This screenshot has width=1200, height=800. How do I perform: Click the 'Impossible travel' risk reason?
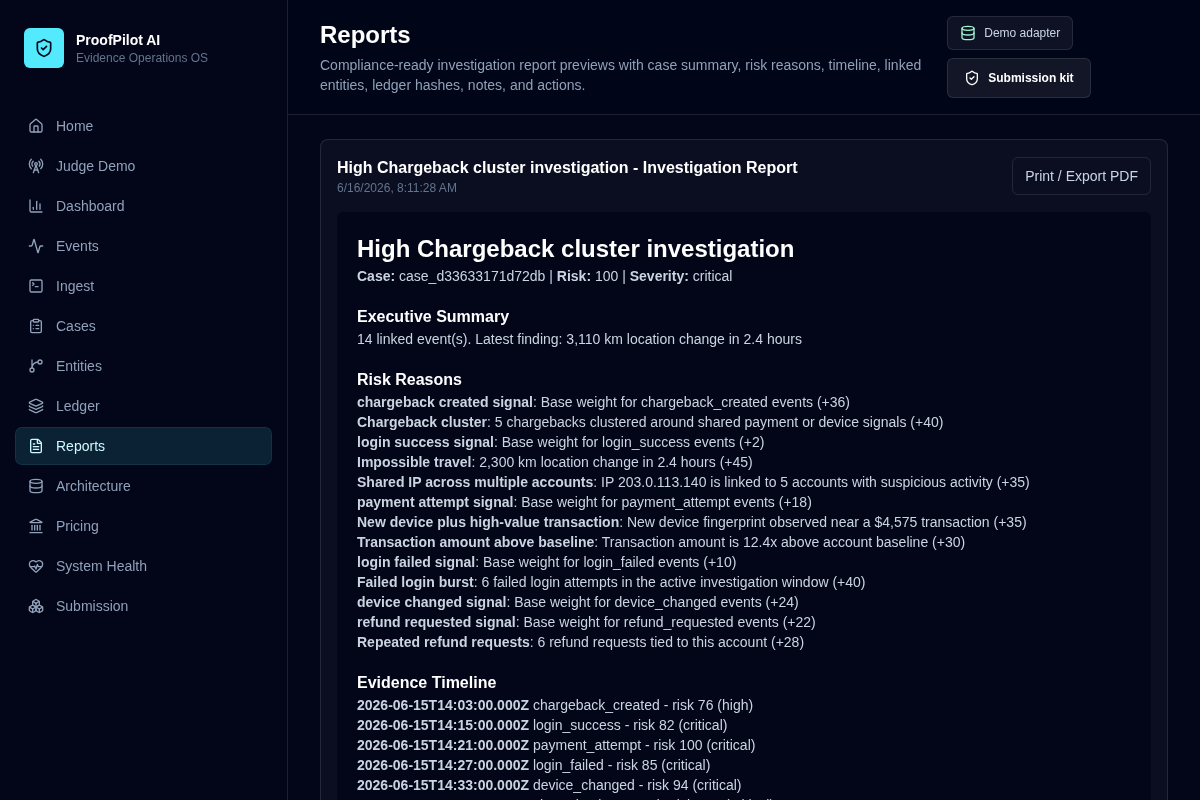click(x=555, y=462)
